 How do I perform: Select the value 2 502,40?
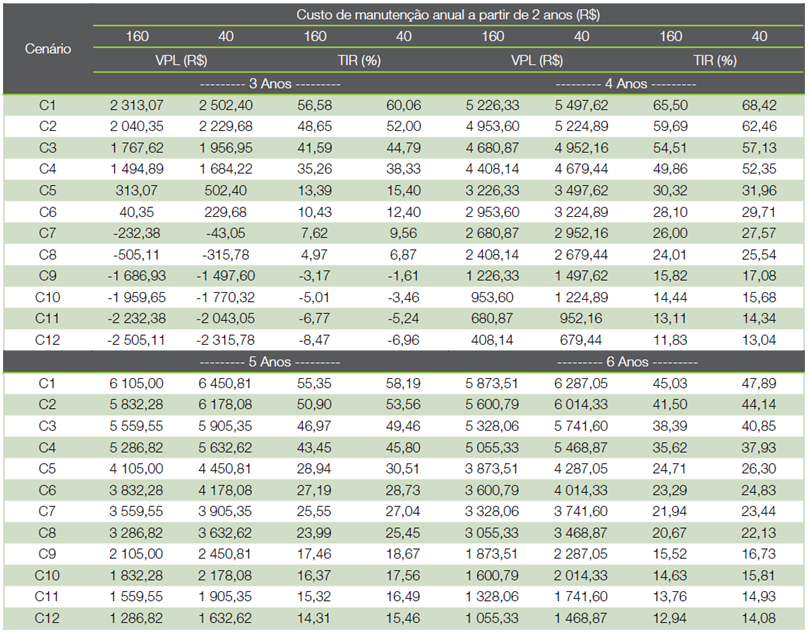(226, 105)
